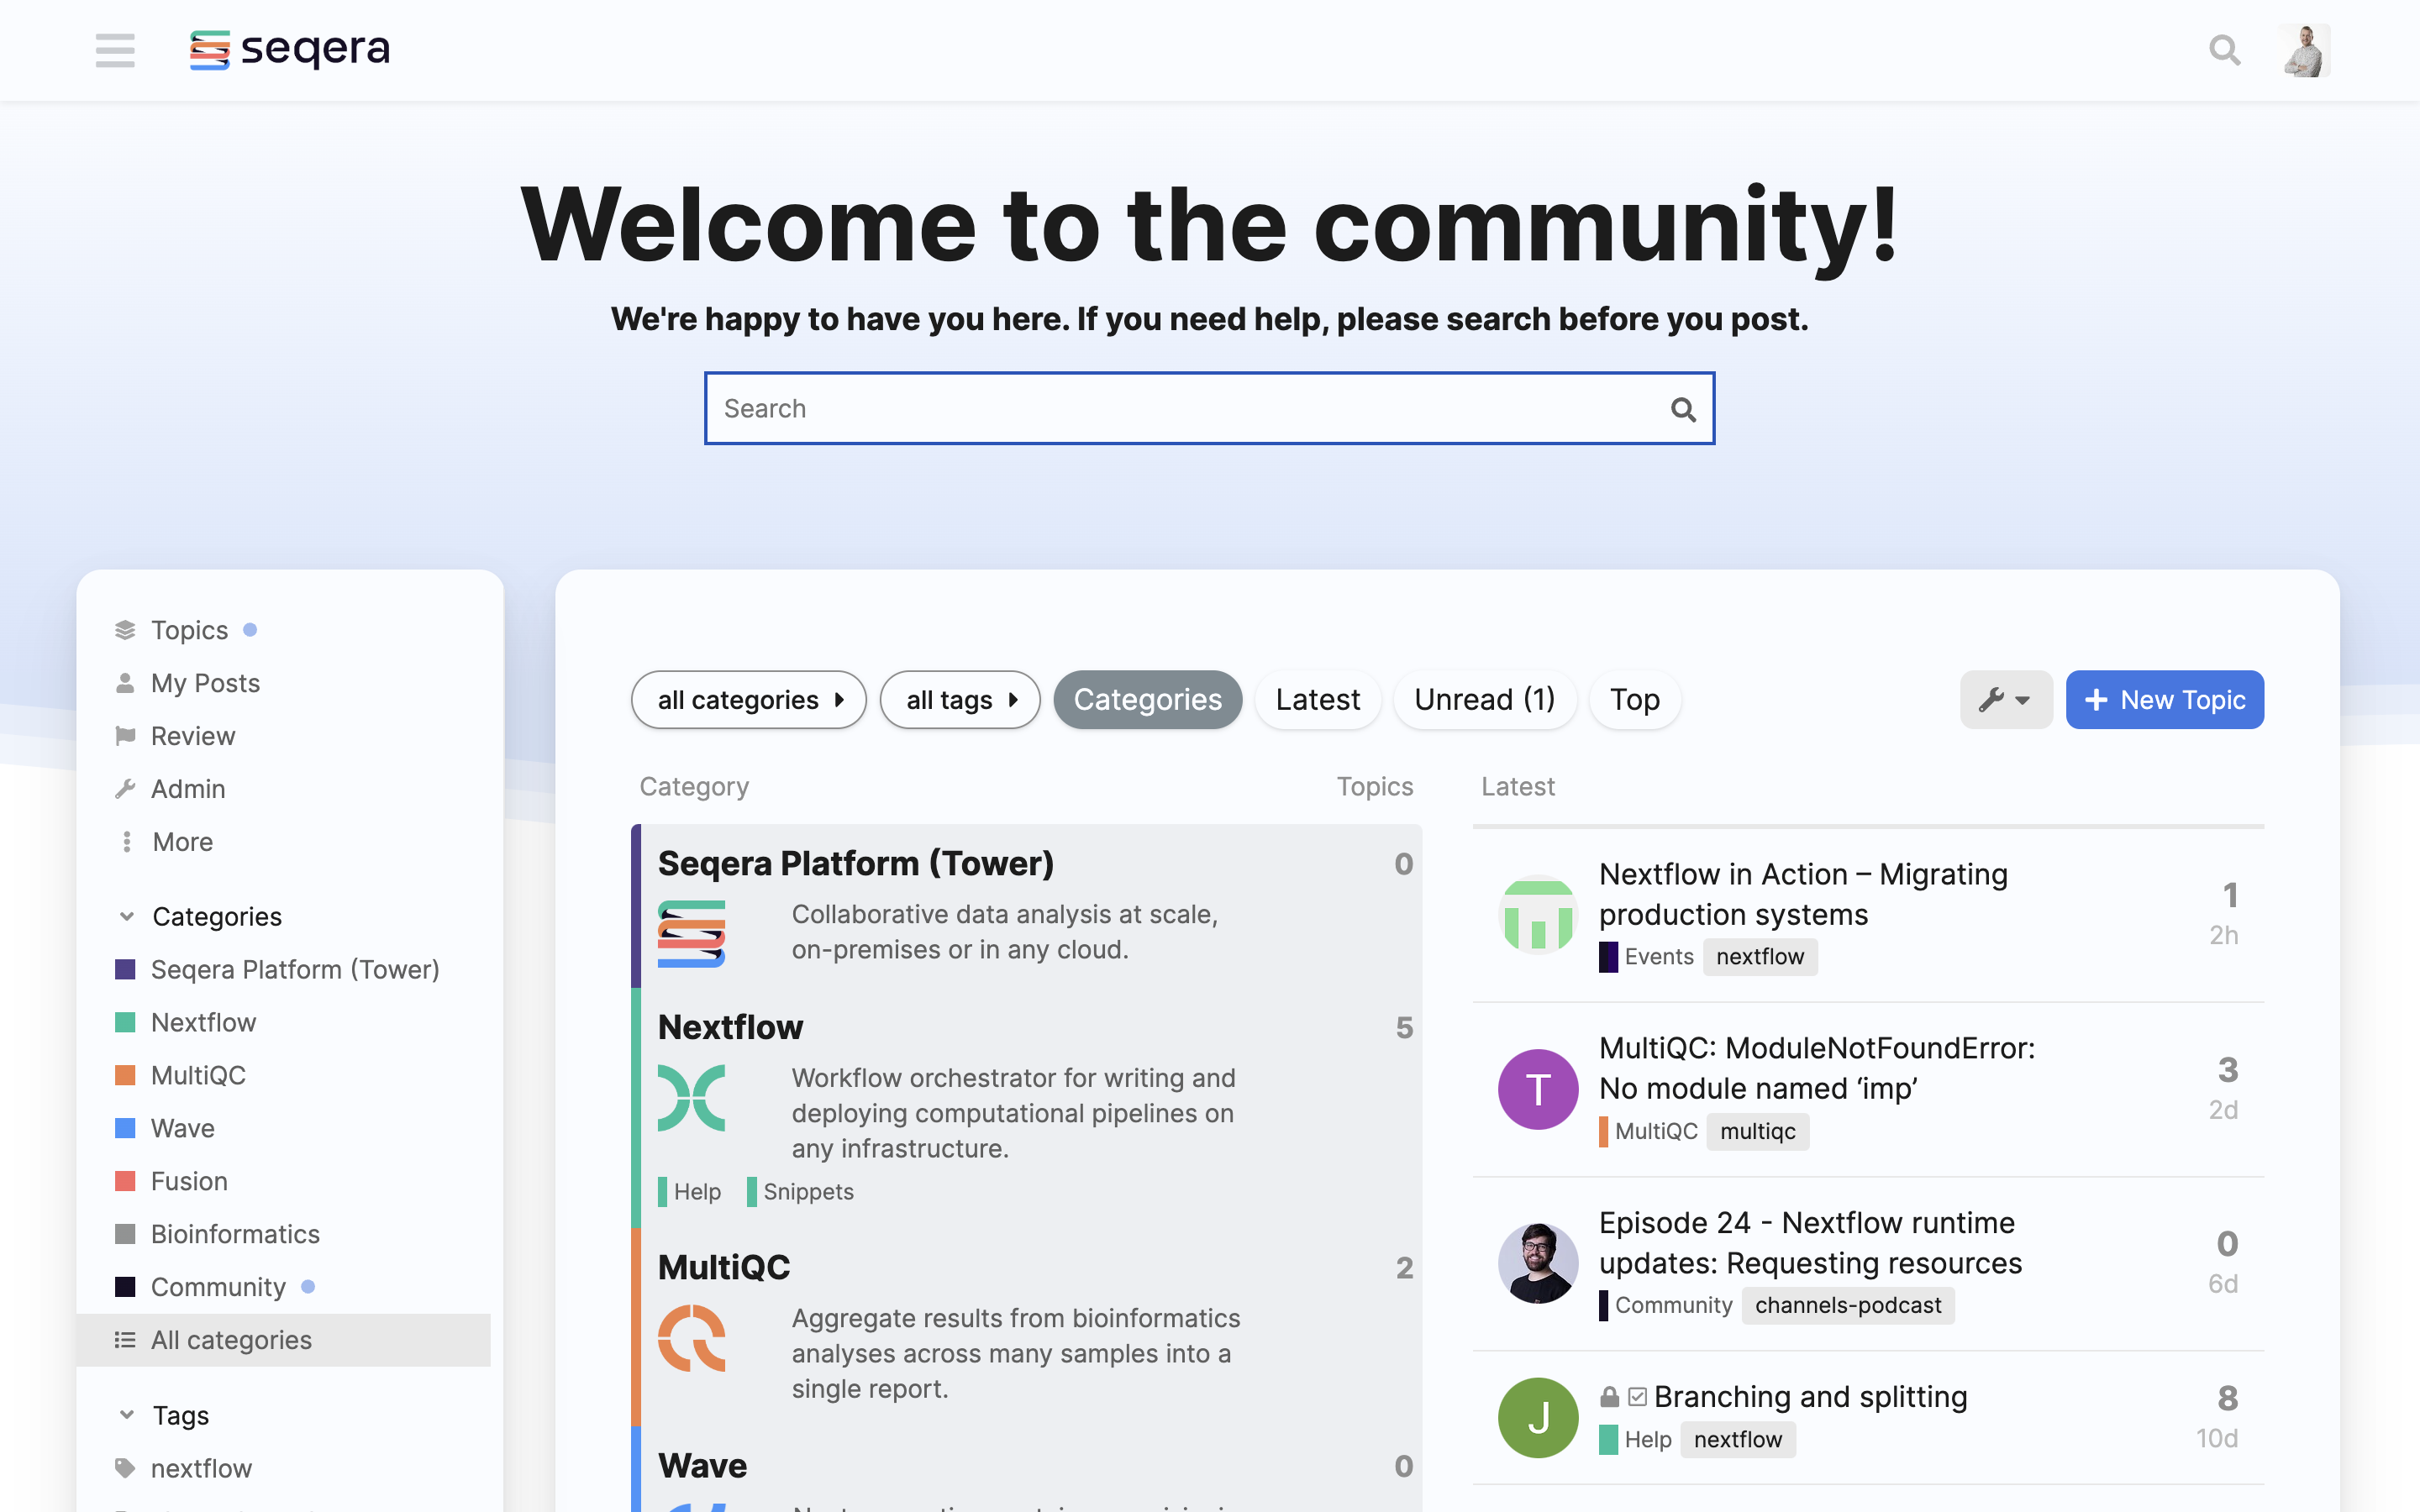Open the wrench admin actions menu
Screen dimensions: 2420x1512
coord(2006,699)
